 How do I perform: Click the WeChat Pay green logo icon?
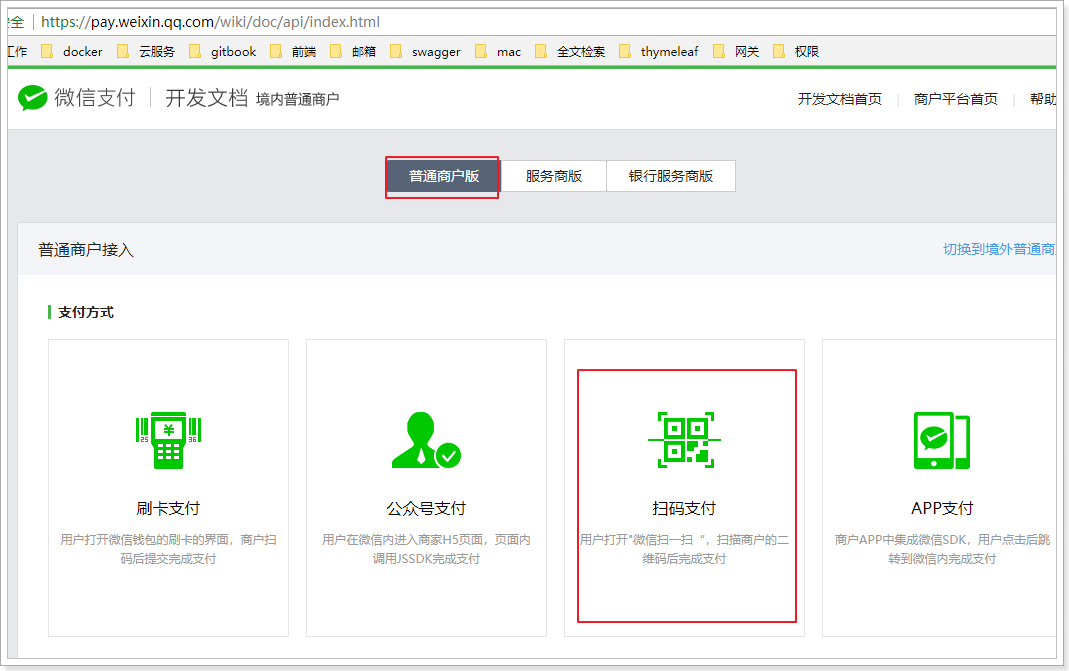coord(33,98)
